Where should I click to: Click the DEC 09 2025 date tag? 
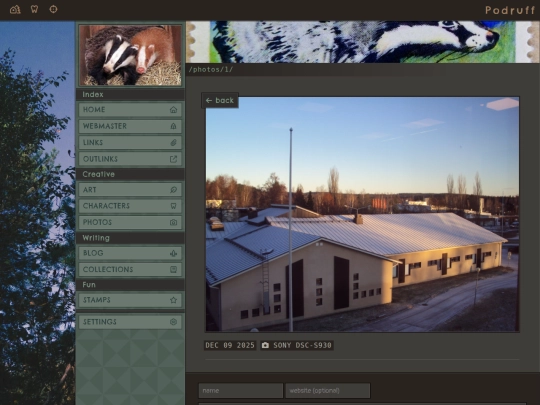point(230,345)
